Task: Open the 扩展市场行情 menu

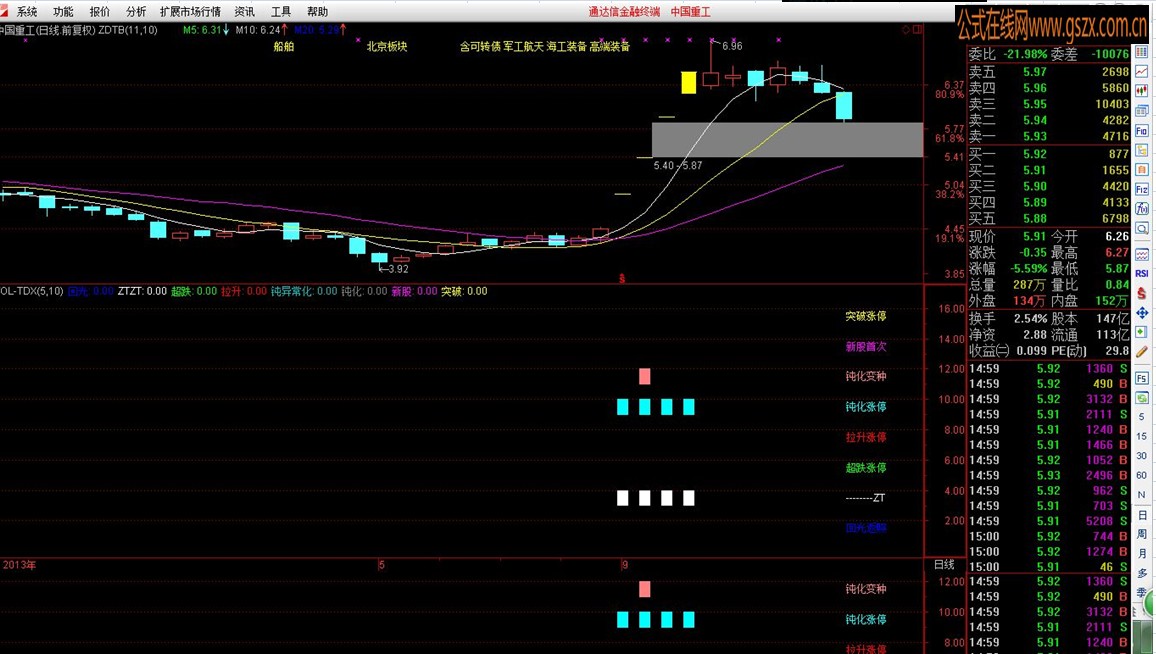Action: (190, 12)
